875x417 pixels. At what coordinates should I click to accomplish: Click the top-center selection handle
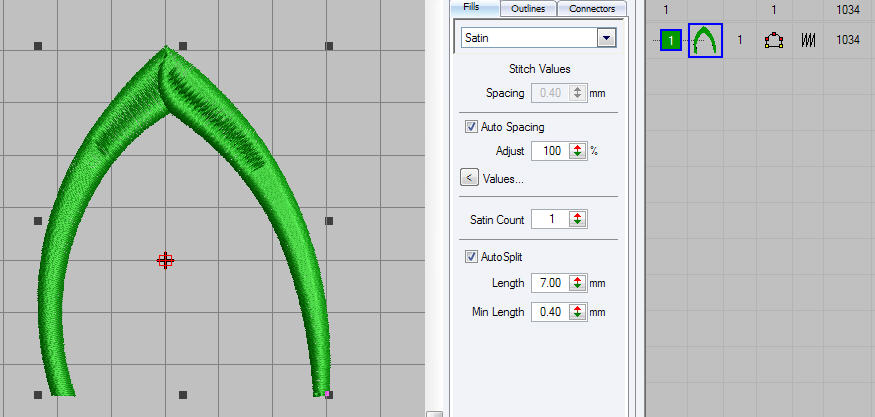pos(183,46)
